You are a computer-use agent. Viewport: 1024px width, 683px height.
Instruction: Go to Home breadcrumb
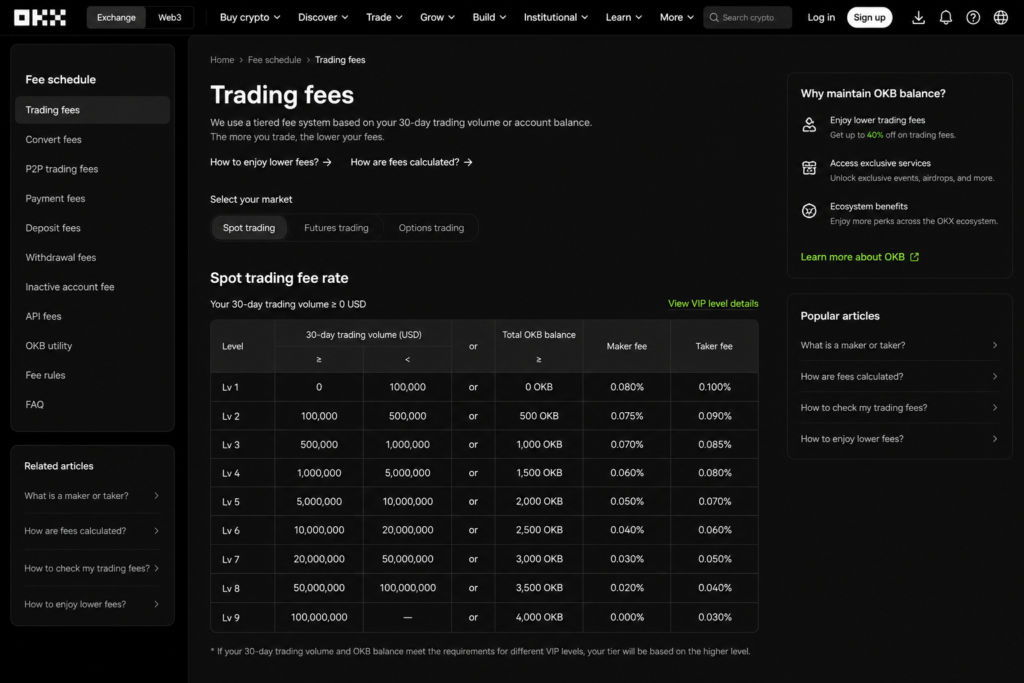222,60
